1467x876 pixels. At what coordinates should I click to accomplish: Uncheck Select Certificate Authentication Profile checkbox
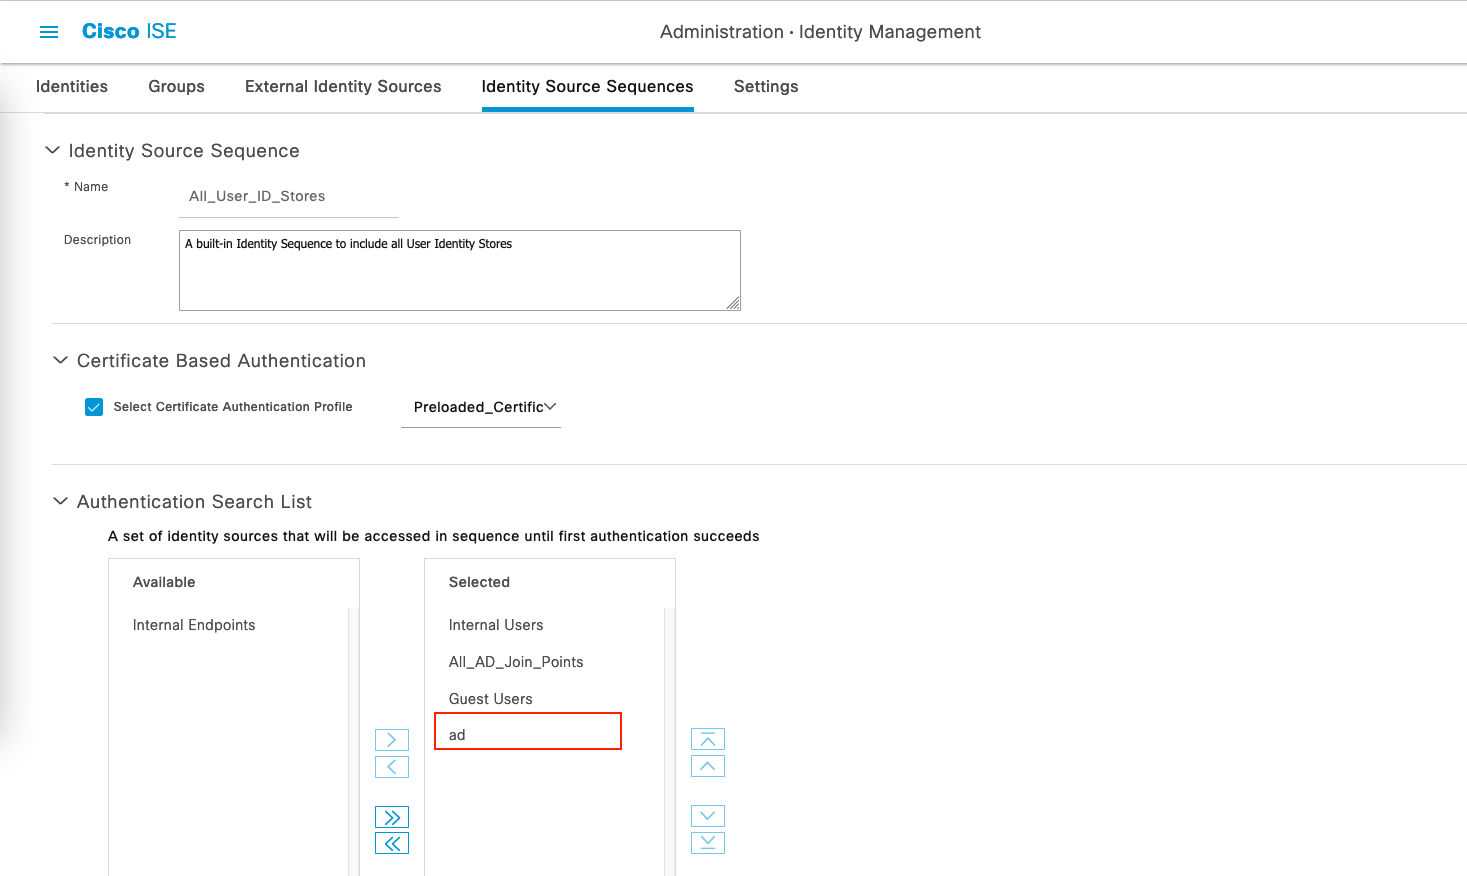coord(94,407)
